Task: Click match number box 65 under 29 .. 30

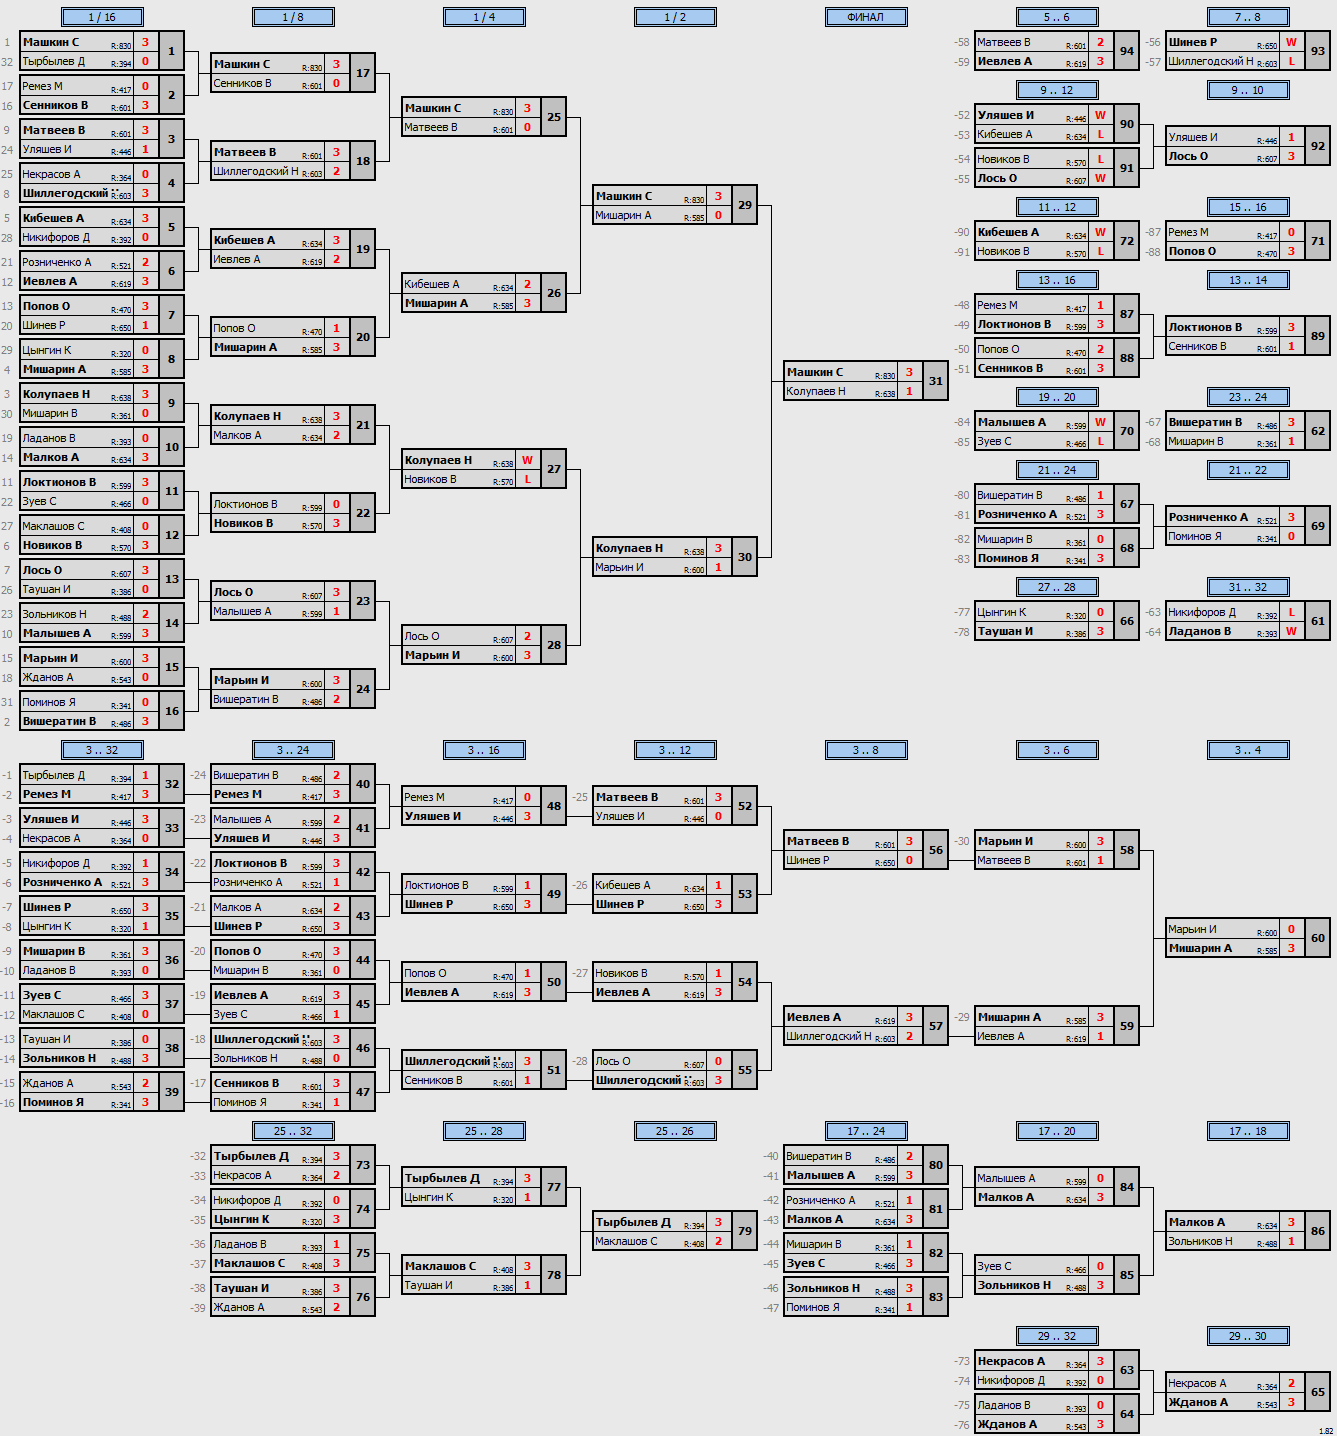Action: 1317,1392
